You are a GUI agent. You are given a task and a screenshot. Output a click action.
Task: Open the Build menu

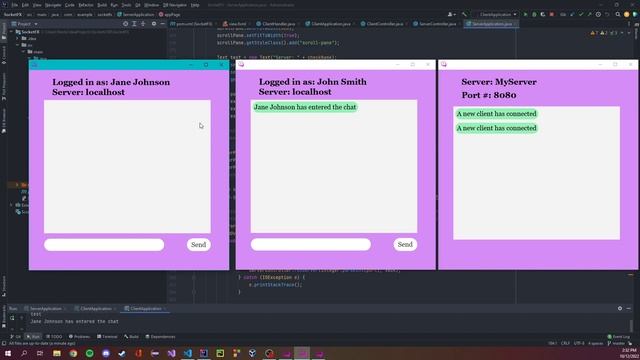(102, 5)
